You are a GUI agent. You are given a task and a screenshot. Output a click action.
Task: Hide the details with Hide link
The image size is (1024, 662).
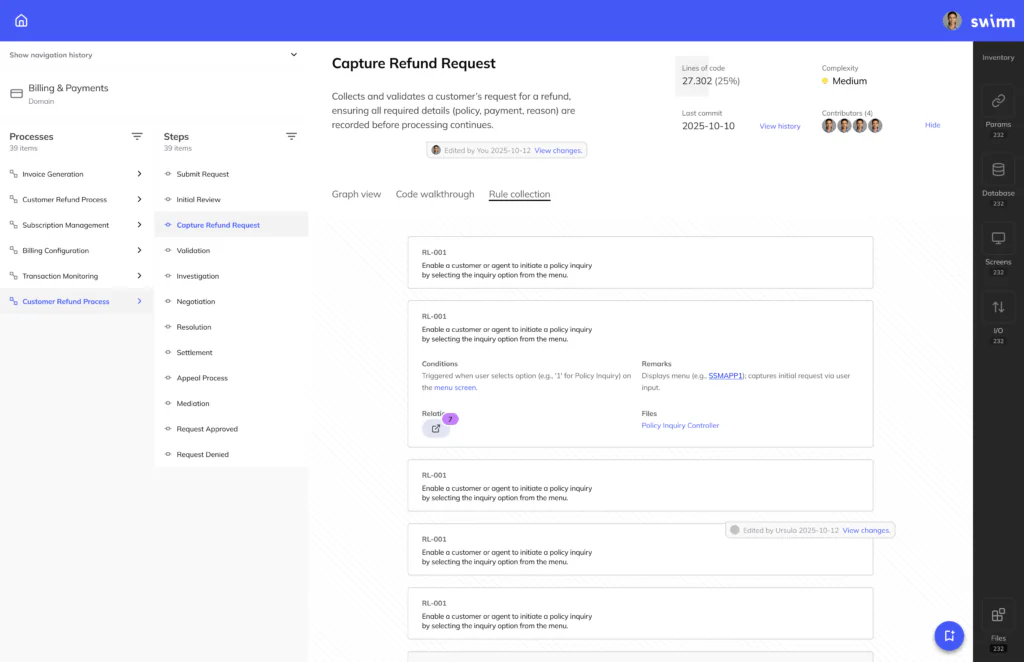932,125
